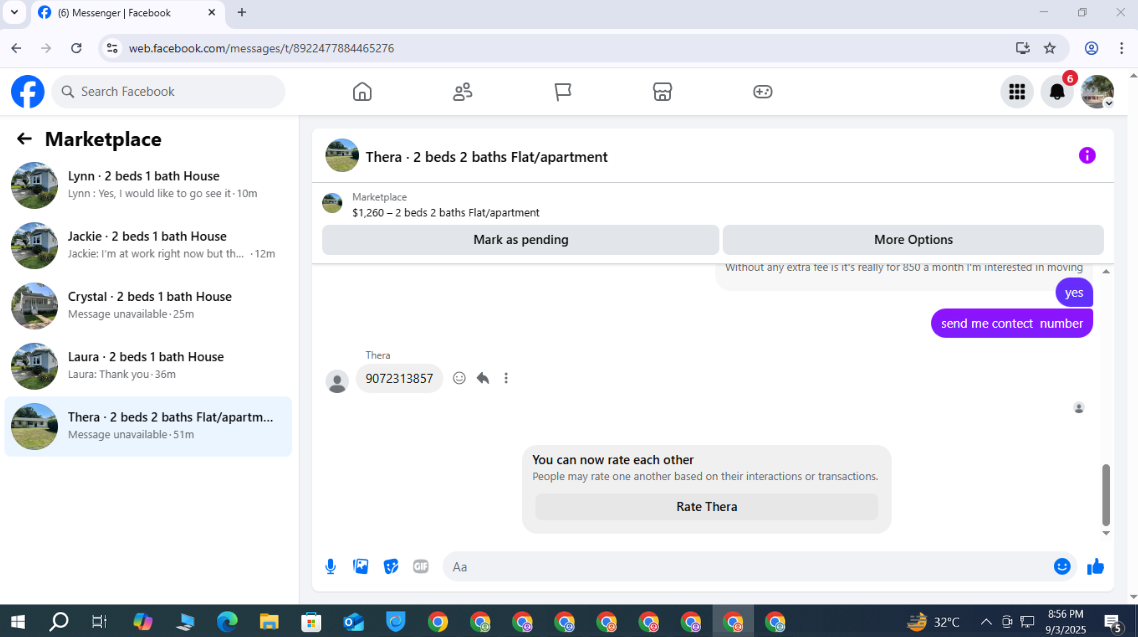Image resolution: width=1138 pixels, height=637 pixels.
Task: Open Chrome three-dot menu
Action: [x=1121, y=48]
